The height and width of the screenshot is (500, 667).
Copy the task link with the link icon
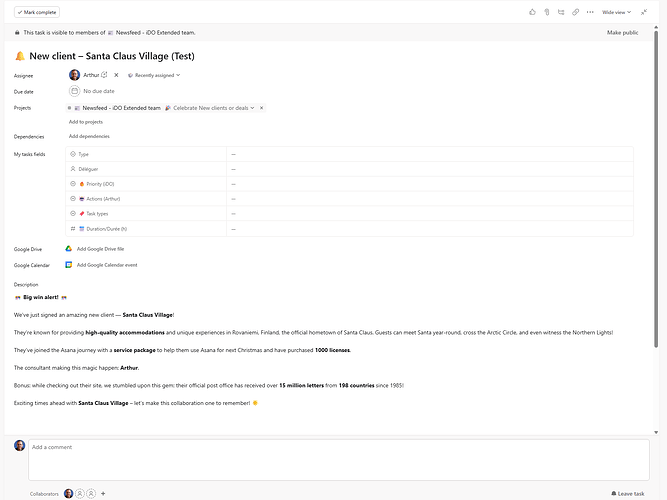[576, 12]
